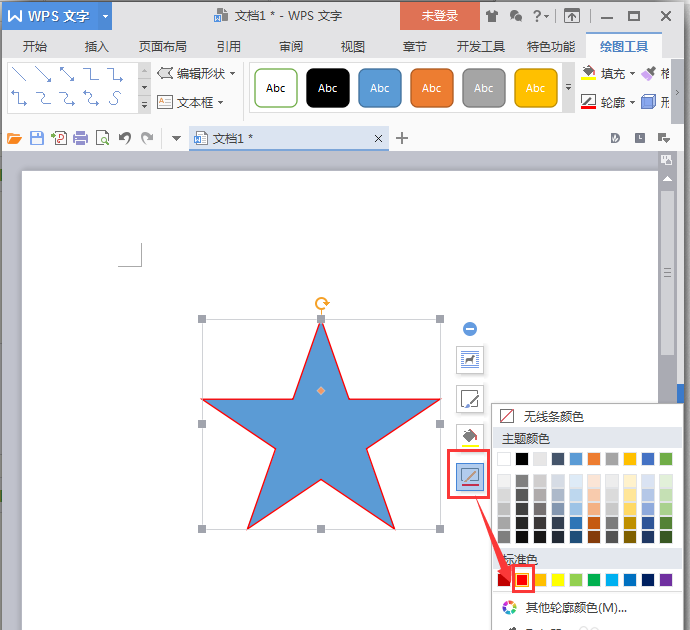Click the shape fill bucket floating button
Viewport: 690px width, 630px height.
coord(470,437)
